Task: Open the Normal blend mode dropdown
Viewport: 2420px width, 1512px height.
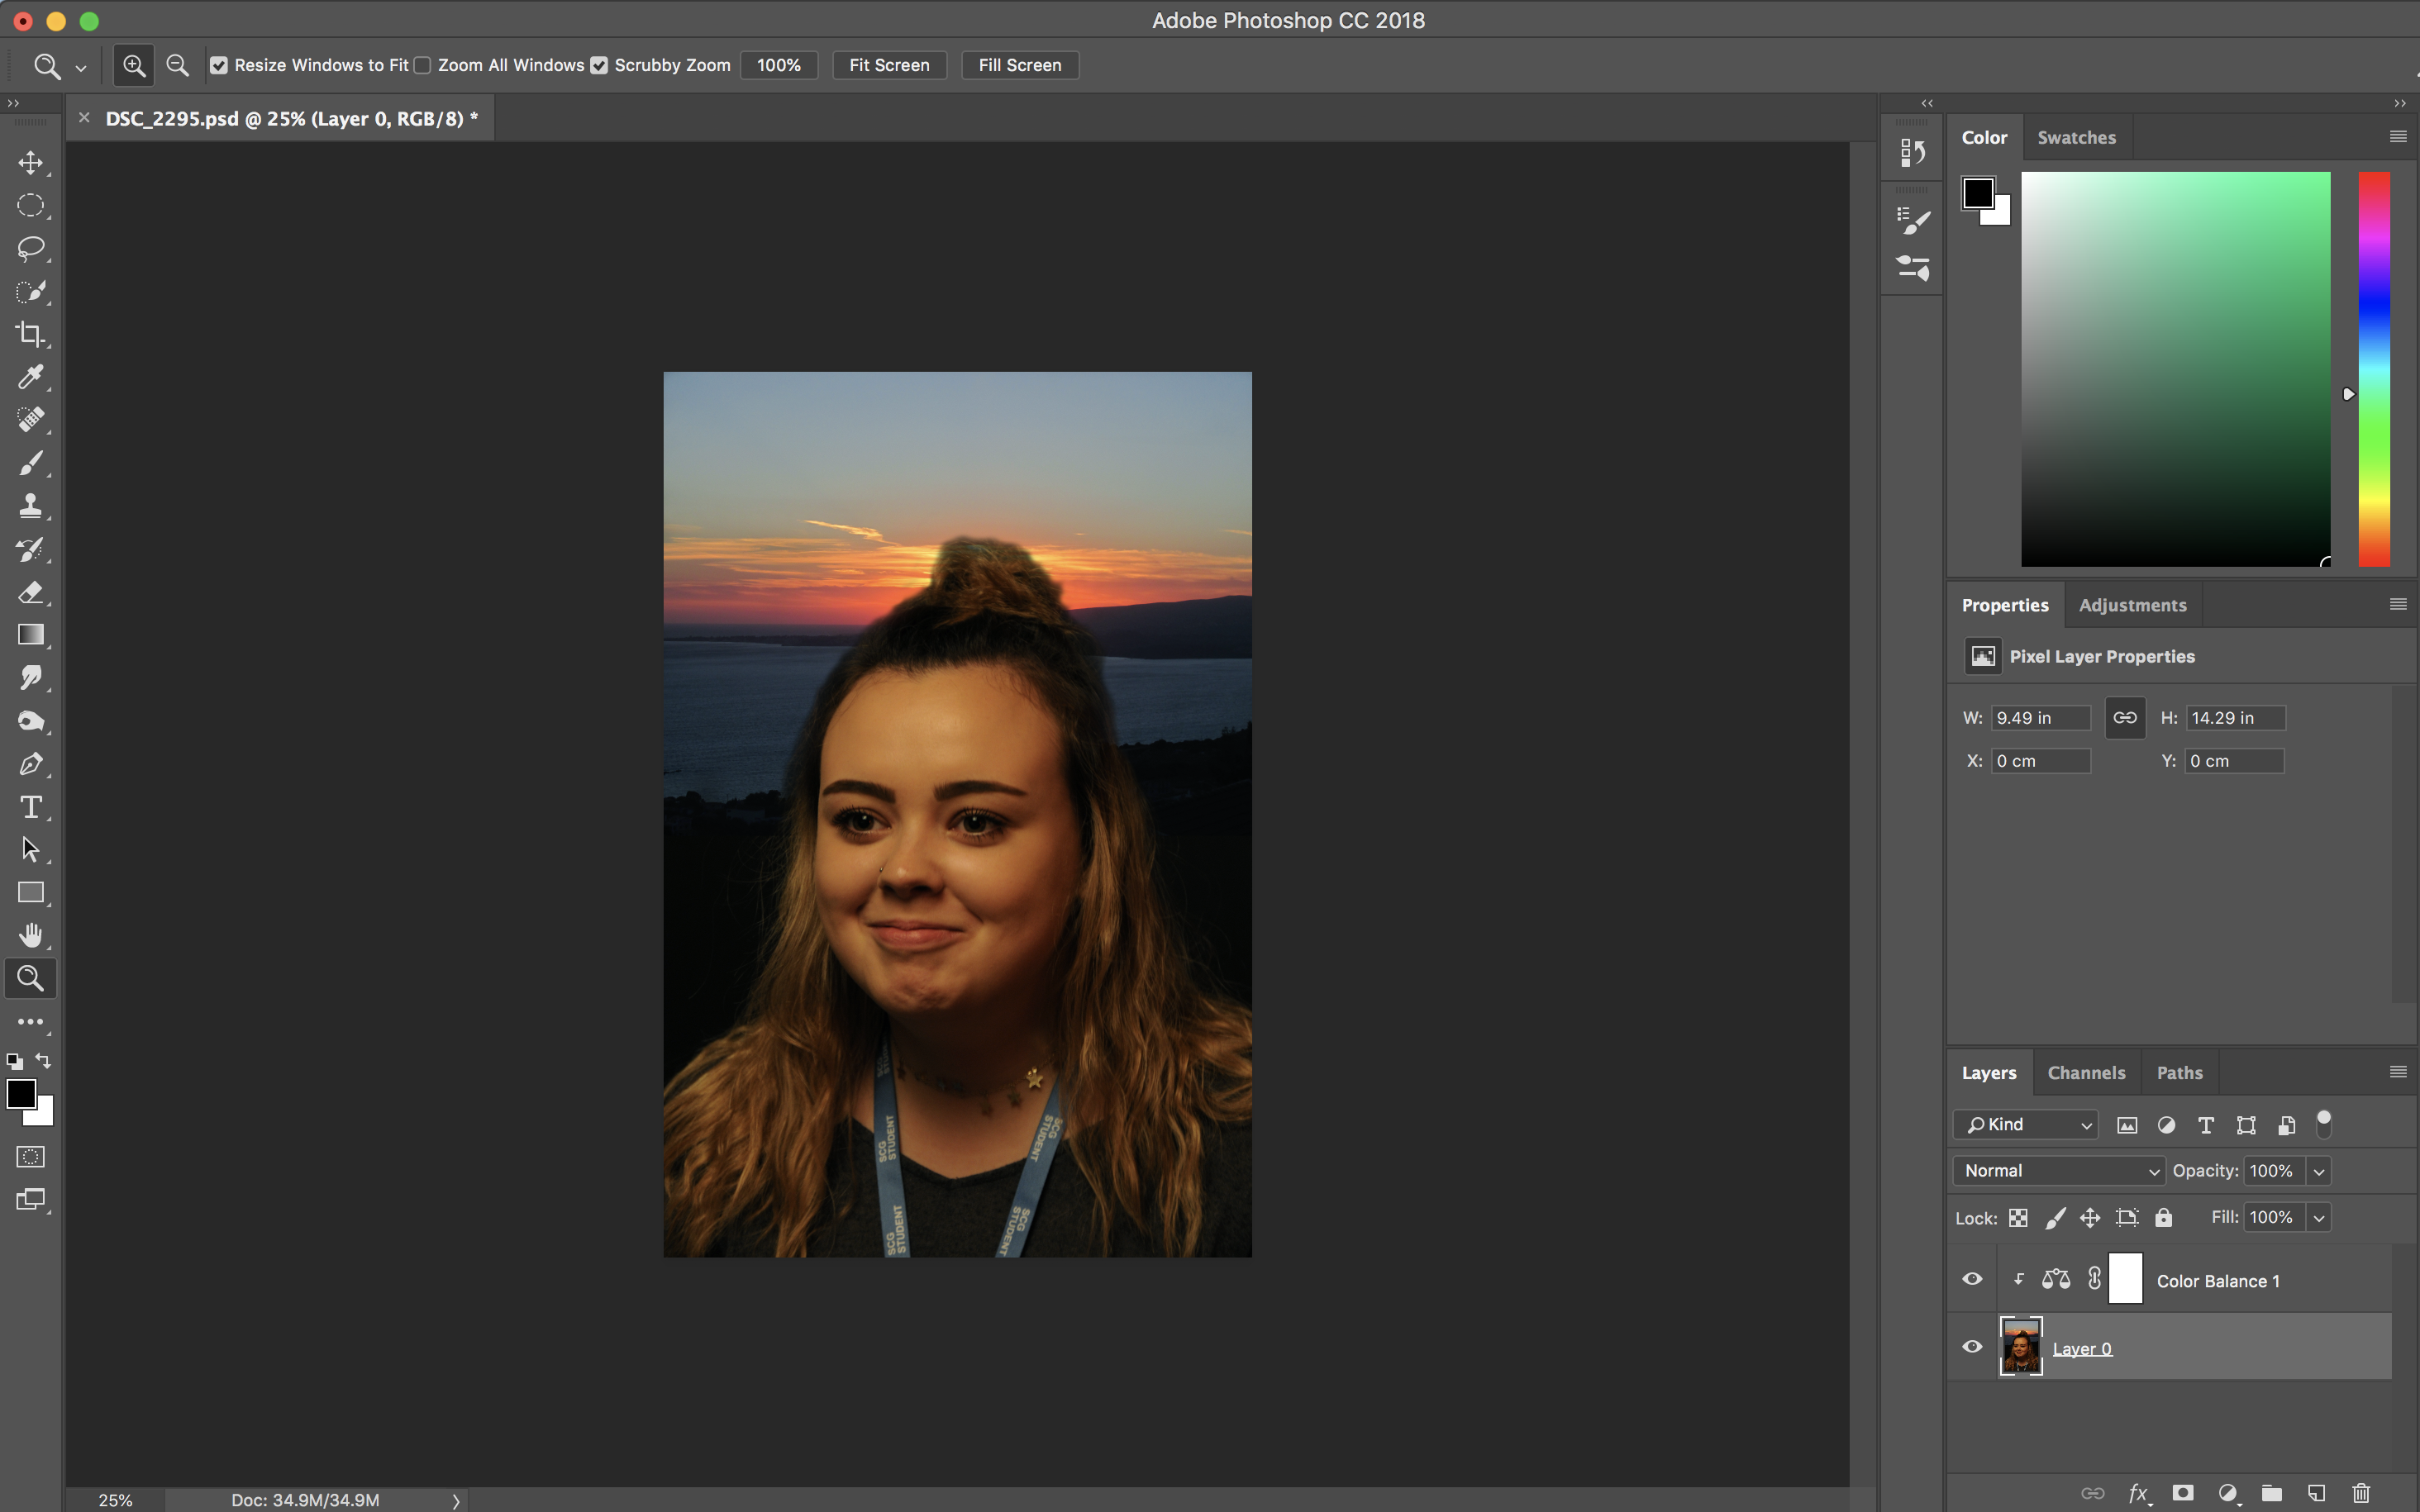Action: point(2058,1171)
